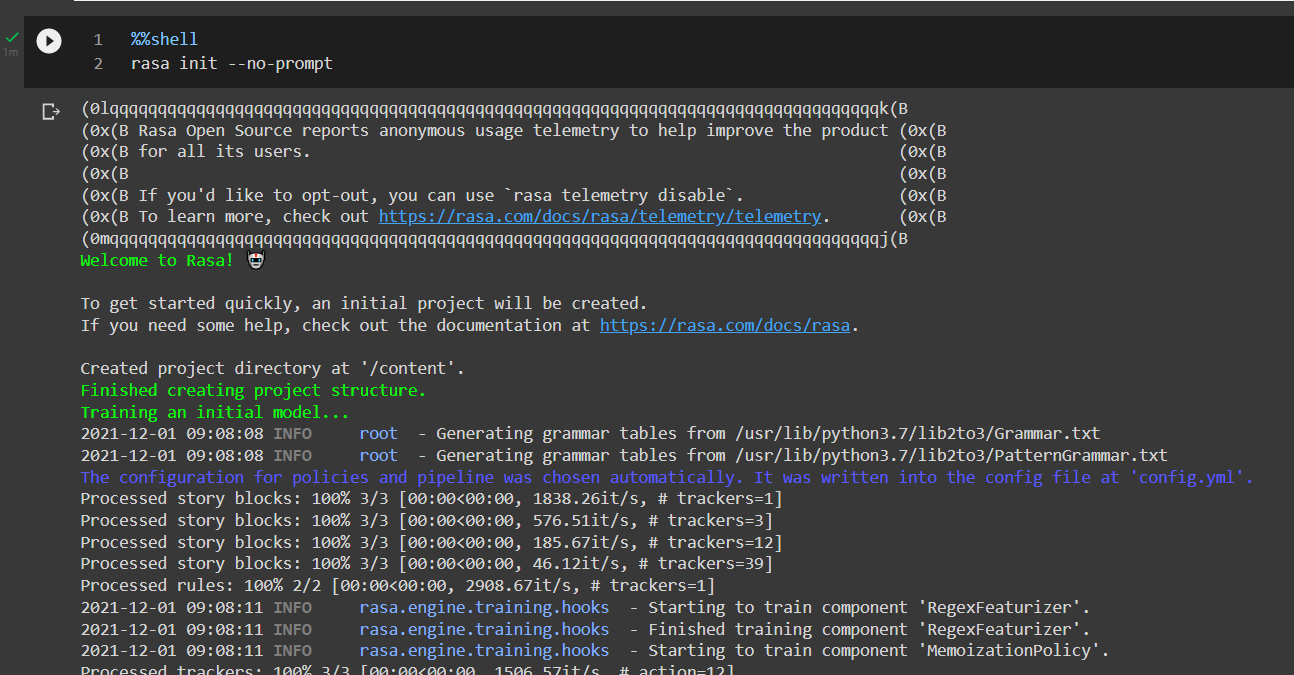The width and height of the screenshot is (1294, 675).
Task: Click the green execution success checkmark
Action: tap(11, 37)
